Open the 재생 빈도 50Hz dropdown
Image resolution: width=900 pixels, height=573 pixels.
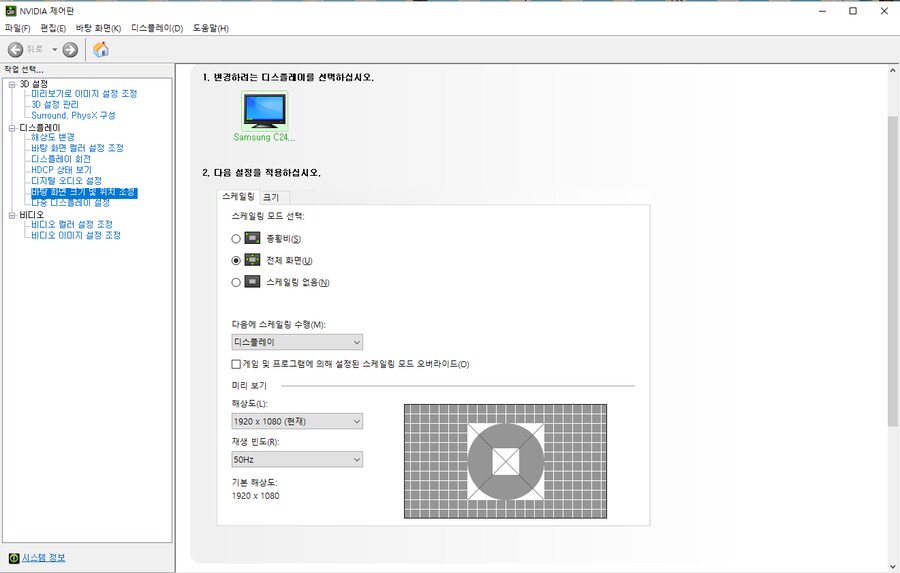297,459
